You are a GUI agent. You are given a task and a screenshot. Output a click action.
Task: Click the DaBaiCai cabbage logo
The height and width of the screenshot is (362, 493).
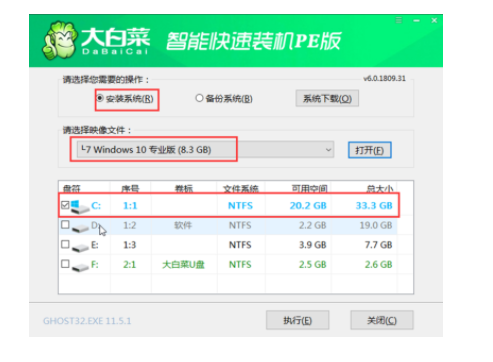coord(59,41)
